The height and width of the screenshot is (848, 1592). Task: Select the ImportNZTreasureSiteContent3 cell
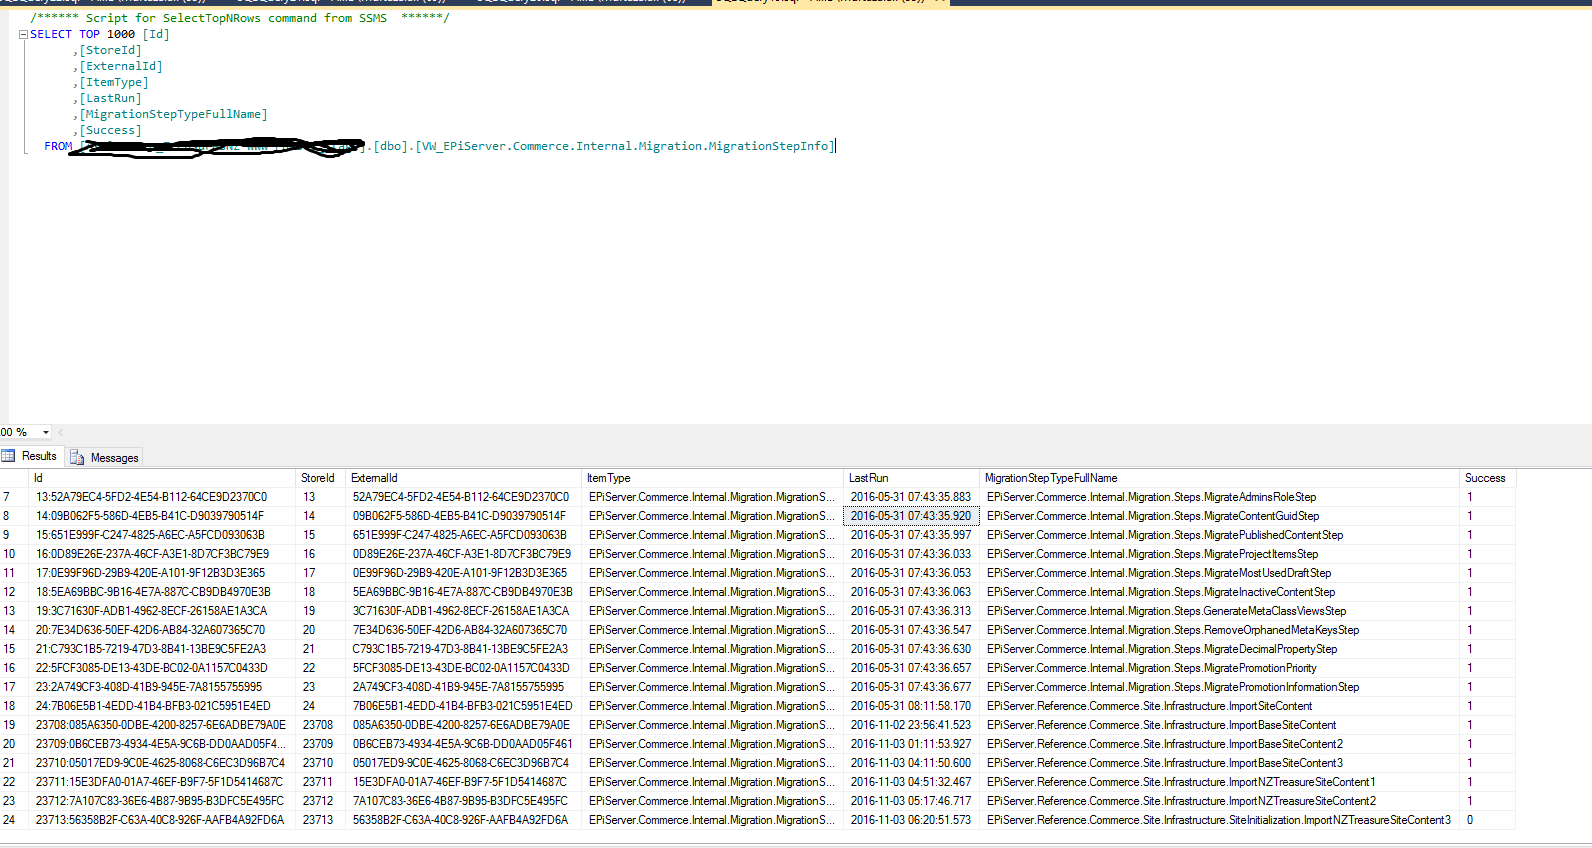coord(1220,820)
